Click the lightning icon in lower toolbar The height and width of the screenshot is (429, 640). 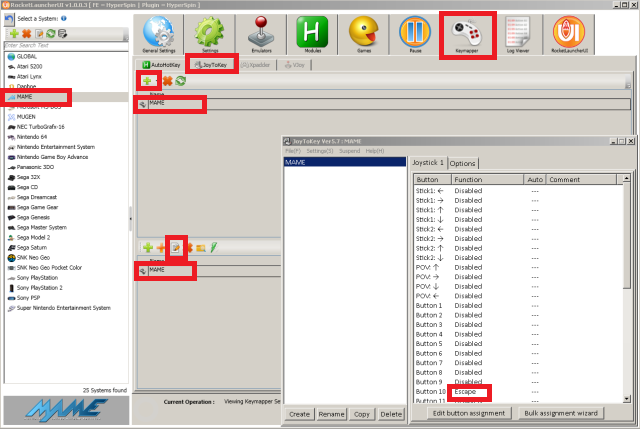tap(213, 247)
